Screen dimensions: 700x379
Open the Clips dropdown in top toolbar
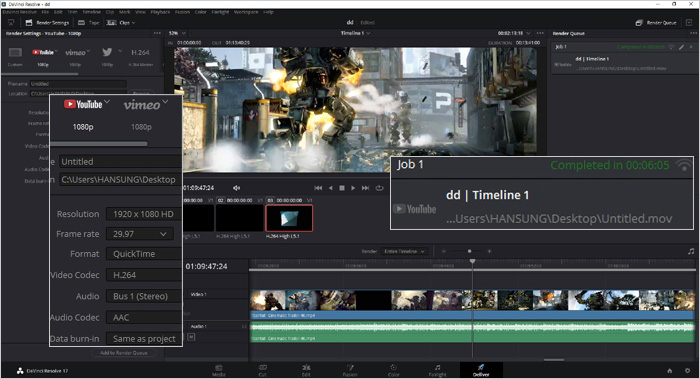[x=121, y=22]
